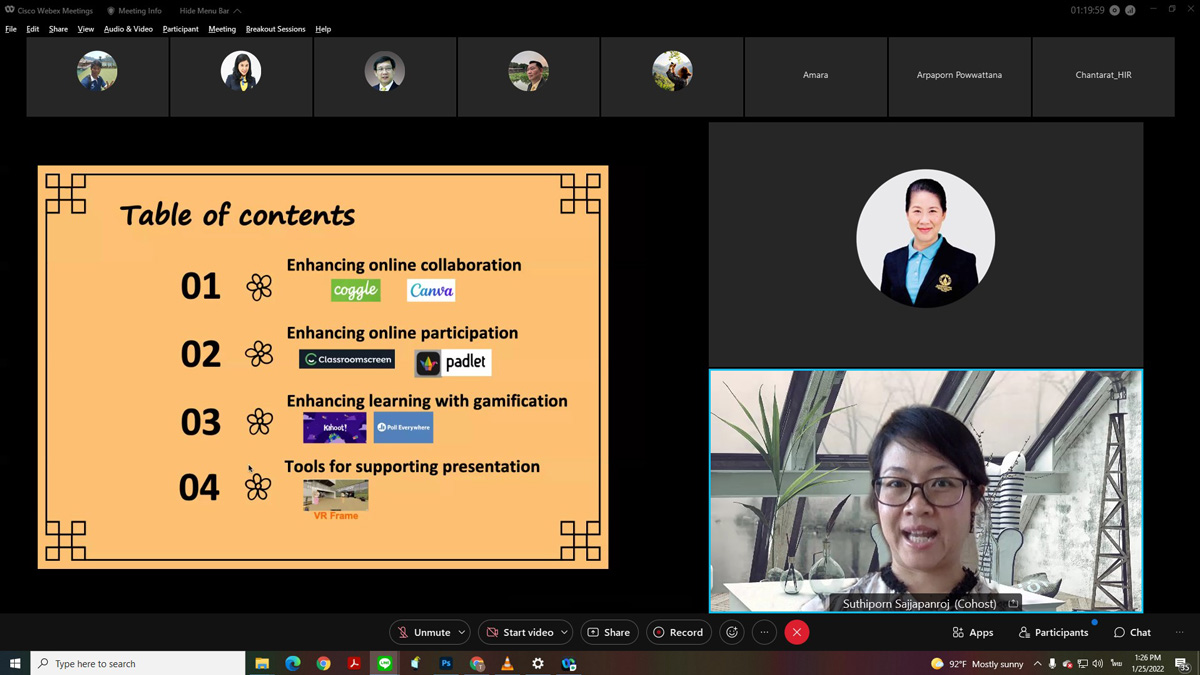Screen dimensions: 1200x675
Task: Expand the audio options arrow beside Unmute
Action: pos(462,632)
